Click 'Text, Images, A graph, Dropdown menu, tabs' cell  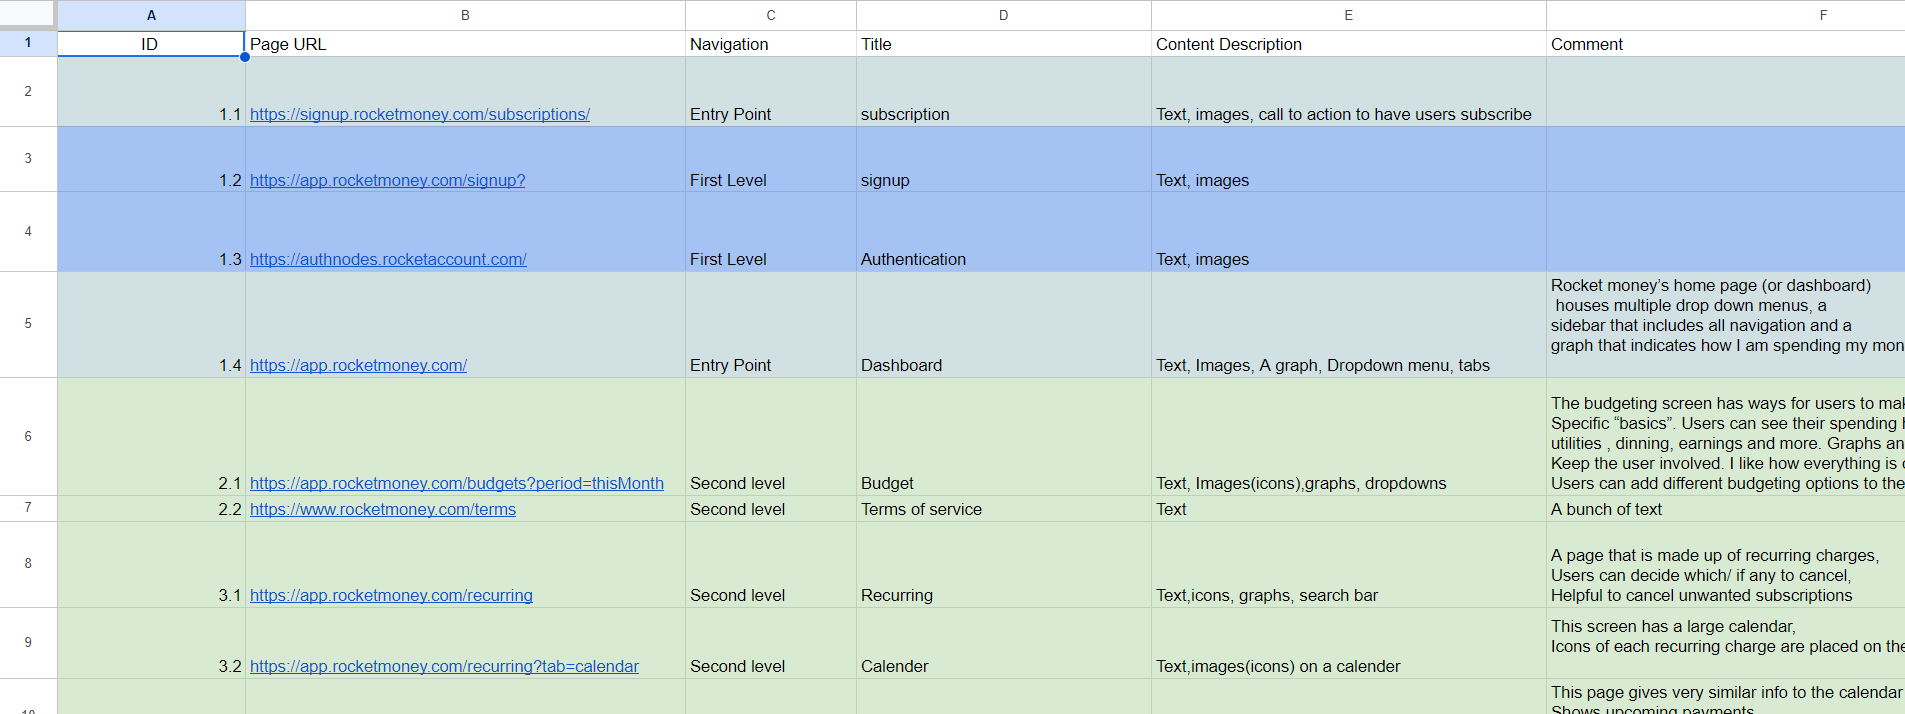click(1349, 324)
